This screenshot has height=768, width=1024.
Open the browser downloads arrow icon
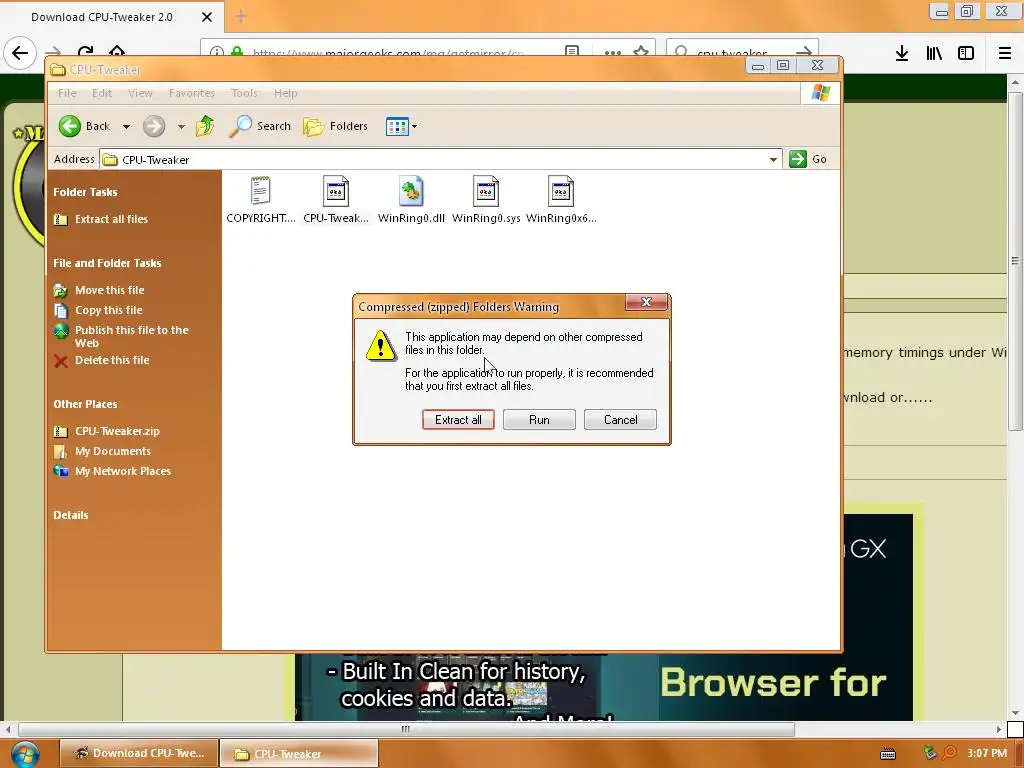(902, 54)
